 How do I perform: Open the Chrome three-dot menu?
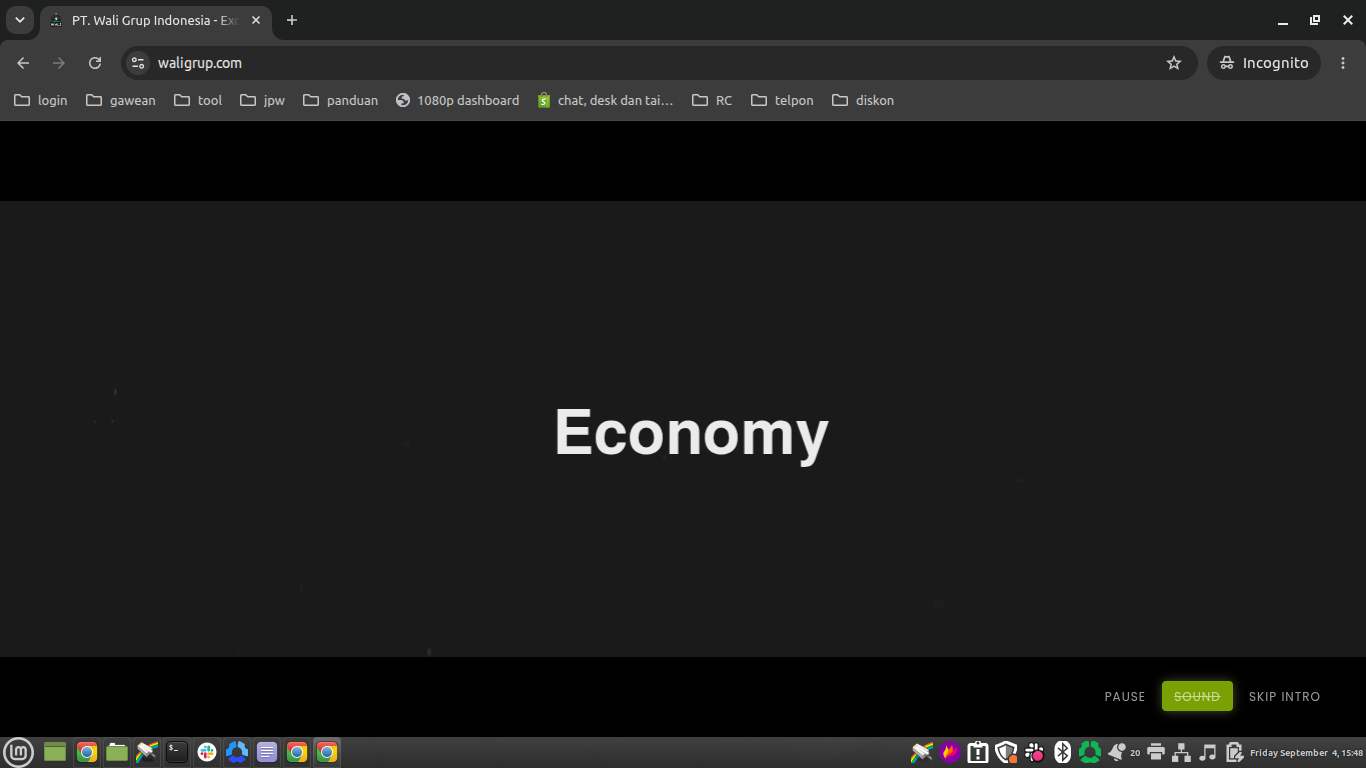(1343, 63)
